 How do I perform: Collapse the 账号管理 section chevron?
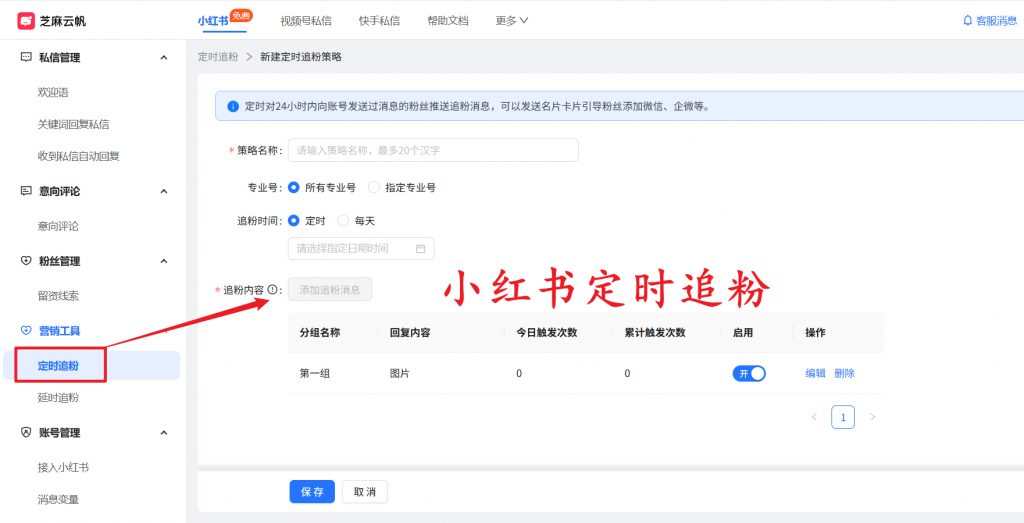click(164, 432)
